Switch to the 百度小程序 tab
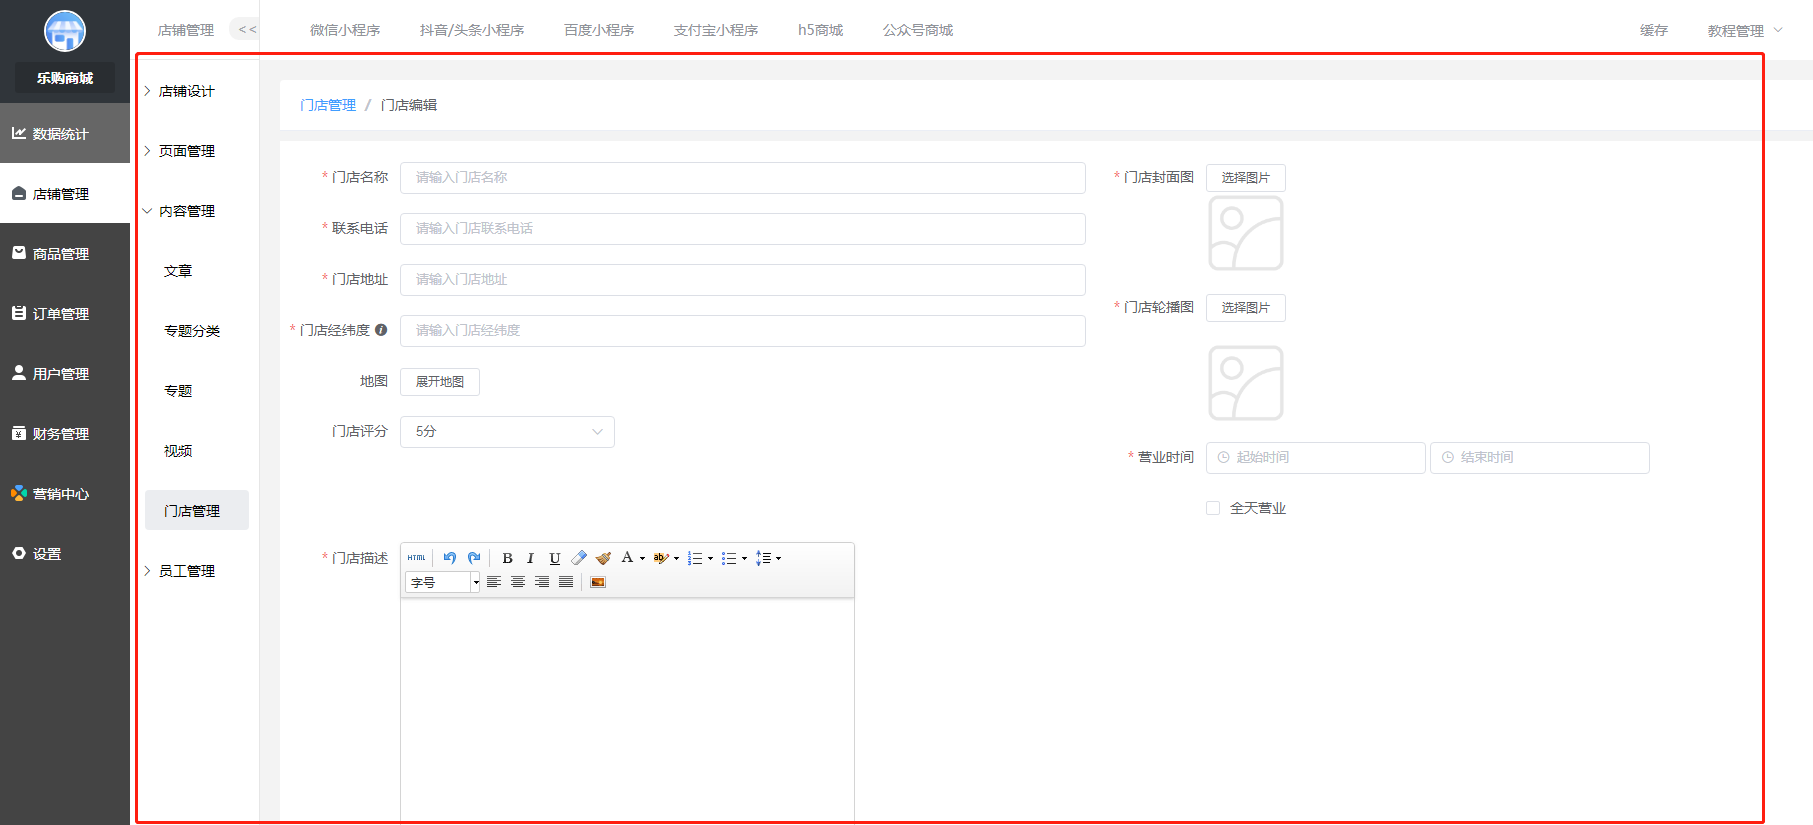Image resolution: width=1813 pixels, height=825 pixels. 599,31
